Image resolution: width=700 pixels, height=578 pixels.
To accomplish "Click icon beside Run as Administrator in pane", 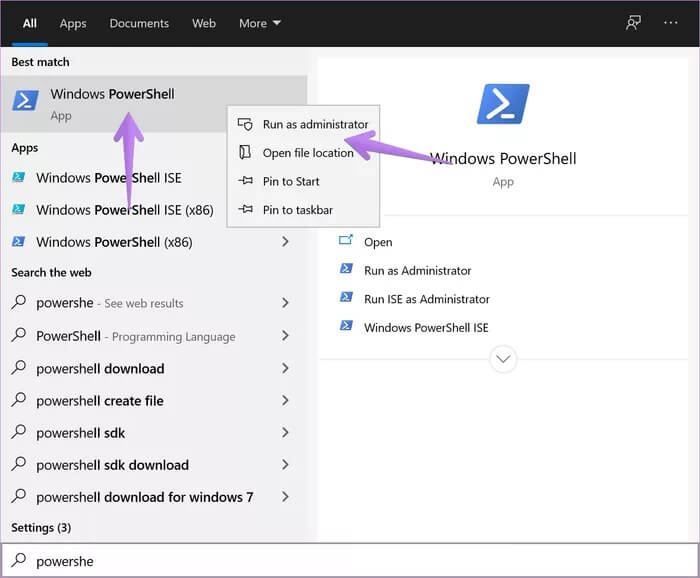I will pyautogui.click(x=346, y=269).
